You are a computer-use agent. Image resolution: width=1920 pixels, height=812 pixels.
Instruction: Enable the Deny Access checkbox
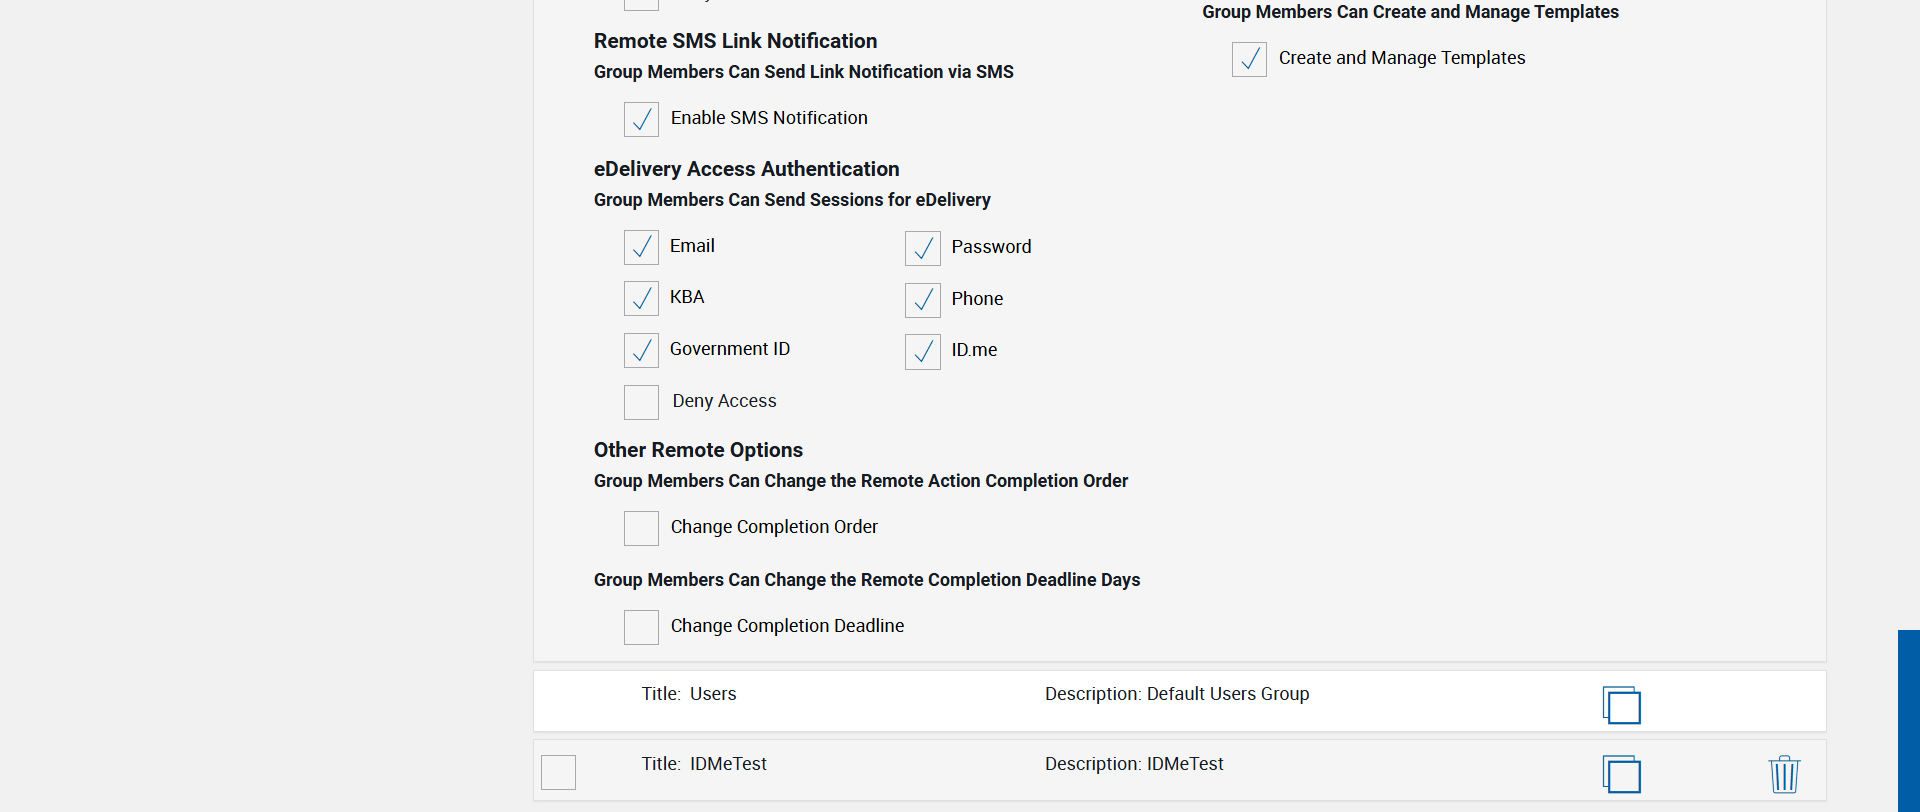click(641, 402)
